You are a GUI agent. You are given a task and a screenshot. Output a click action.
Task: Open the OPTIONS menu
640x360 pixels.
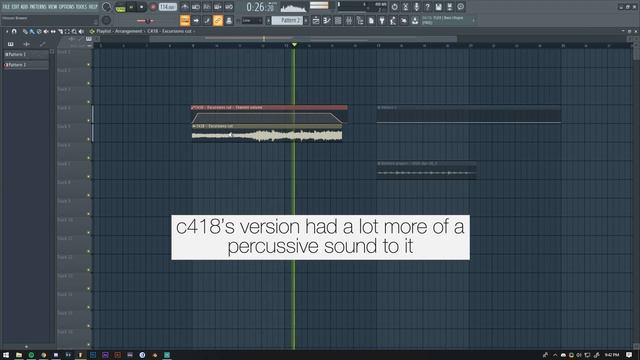point(67,7)
